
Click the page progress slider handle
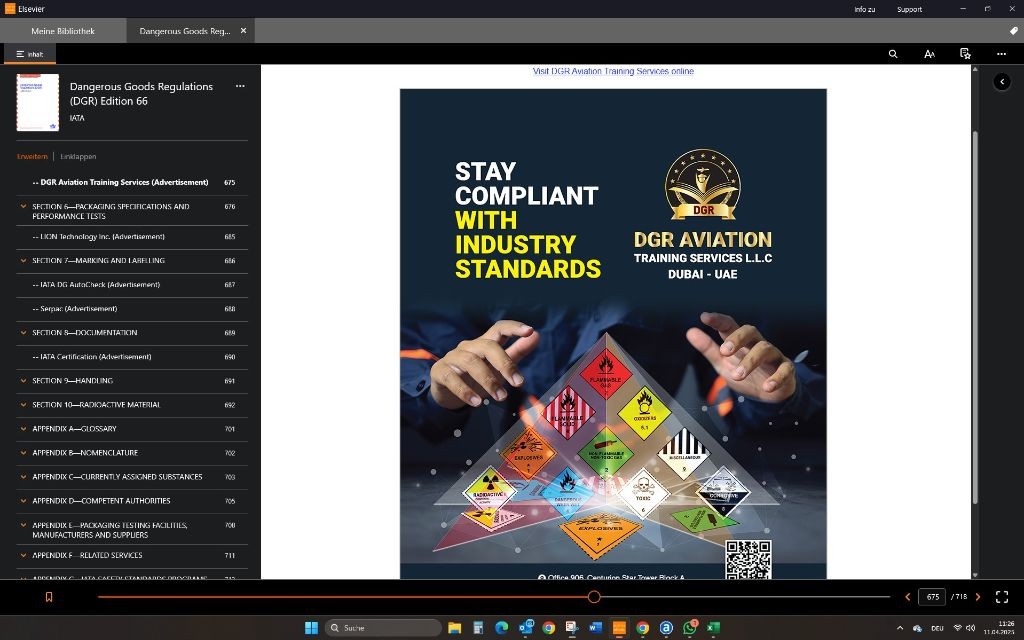pyautogui.click(x=594, y=597)
